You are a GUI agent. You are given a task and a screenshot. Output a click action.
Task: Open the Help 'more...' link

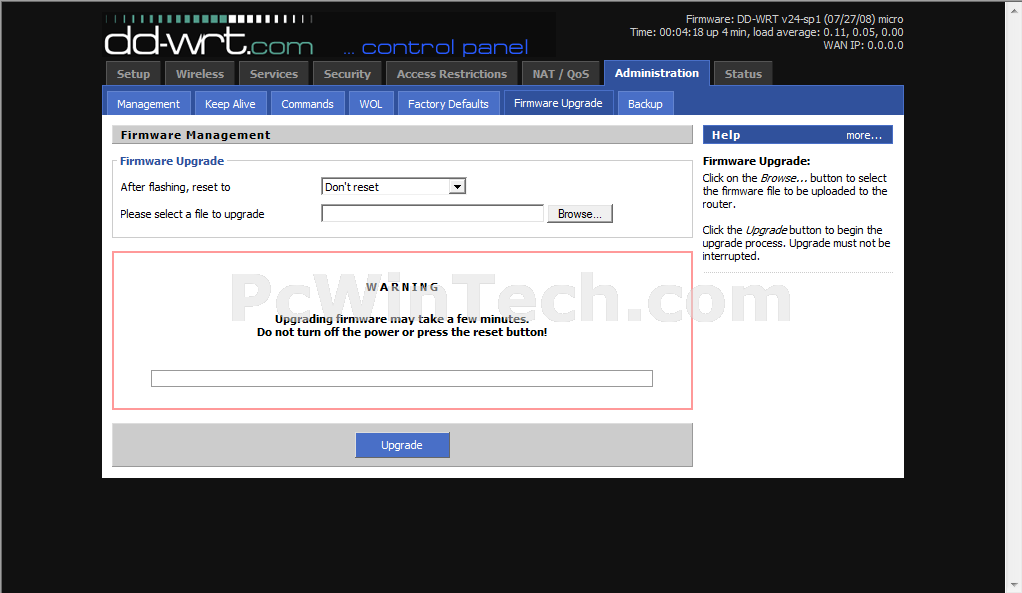864,135
